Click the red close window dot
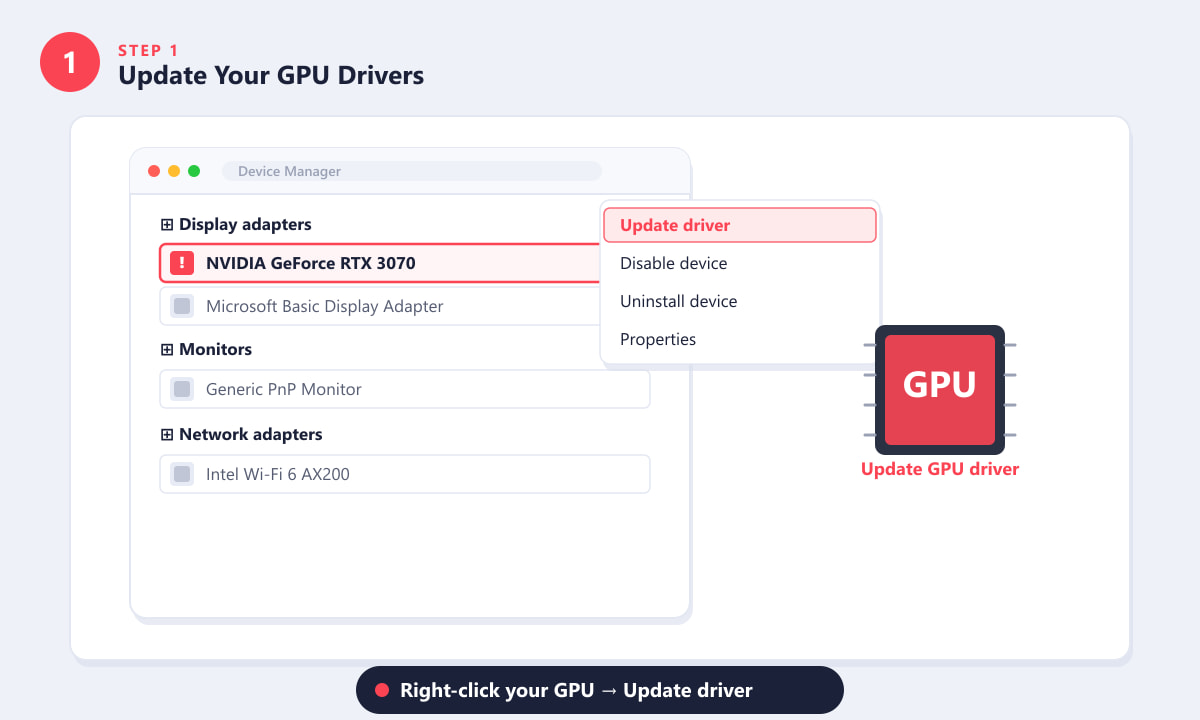 click(154, 171)
